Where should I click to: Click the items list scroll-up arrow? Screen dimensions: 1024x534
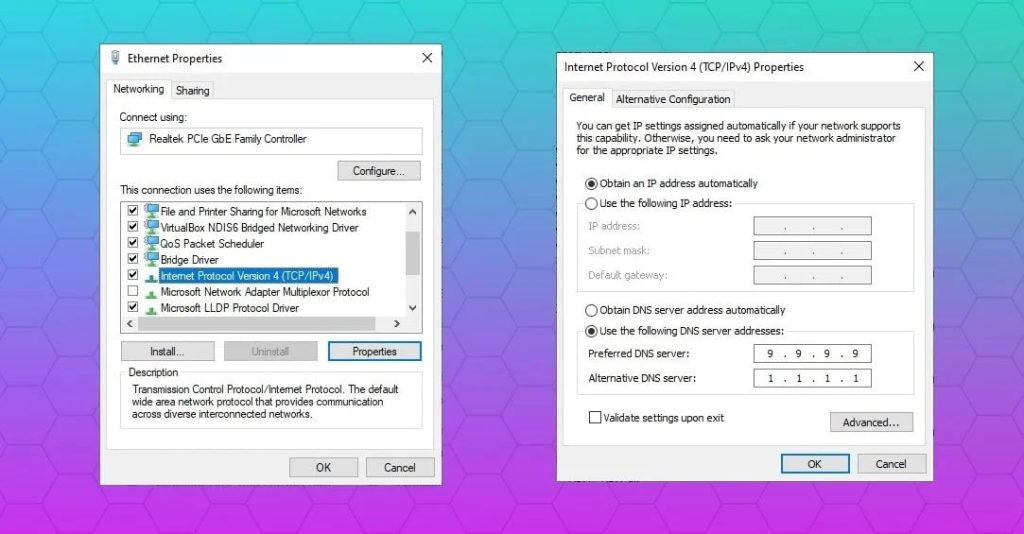coord(413,212)
